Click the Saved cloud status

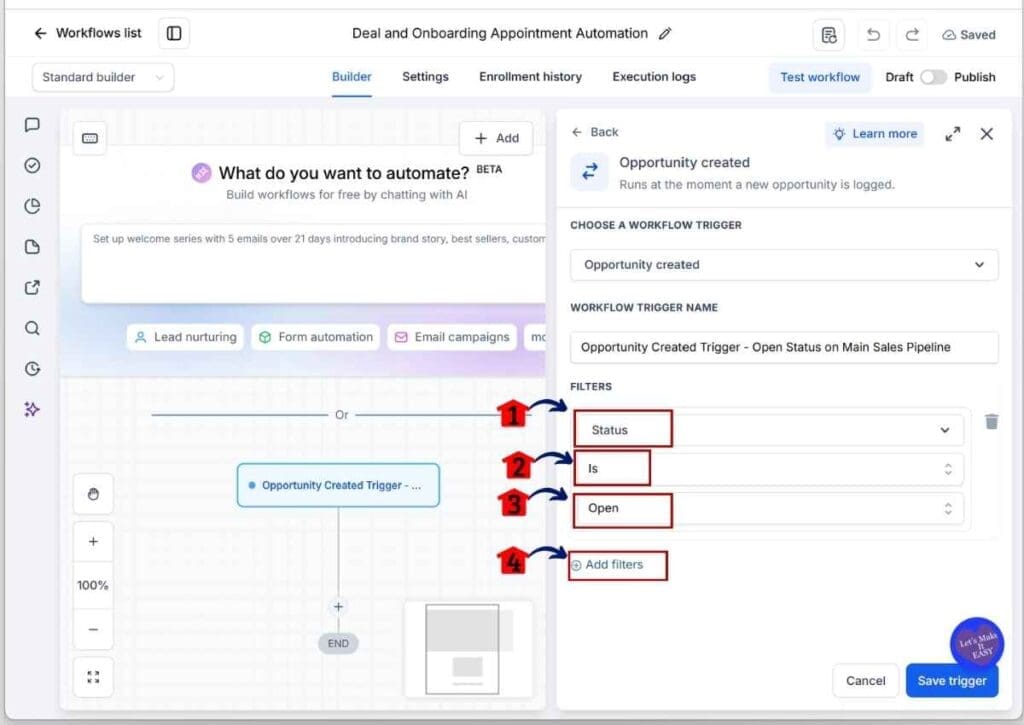pos(968,35)
